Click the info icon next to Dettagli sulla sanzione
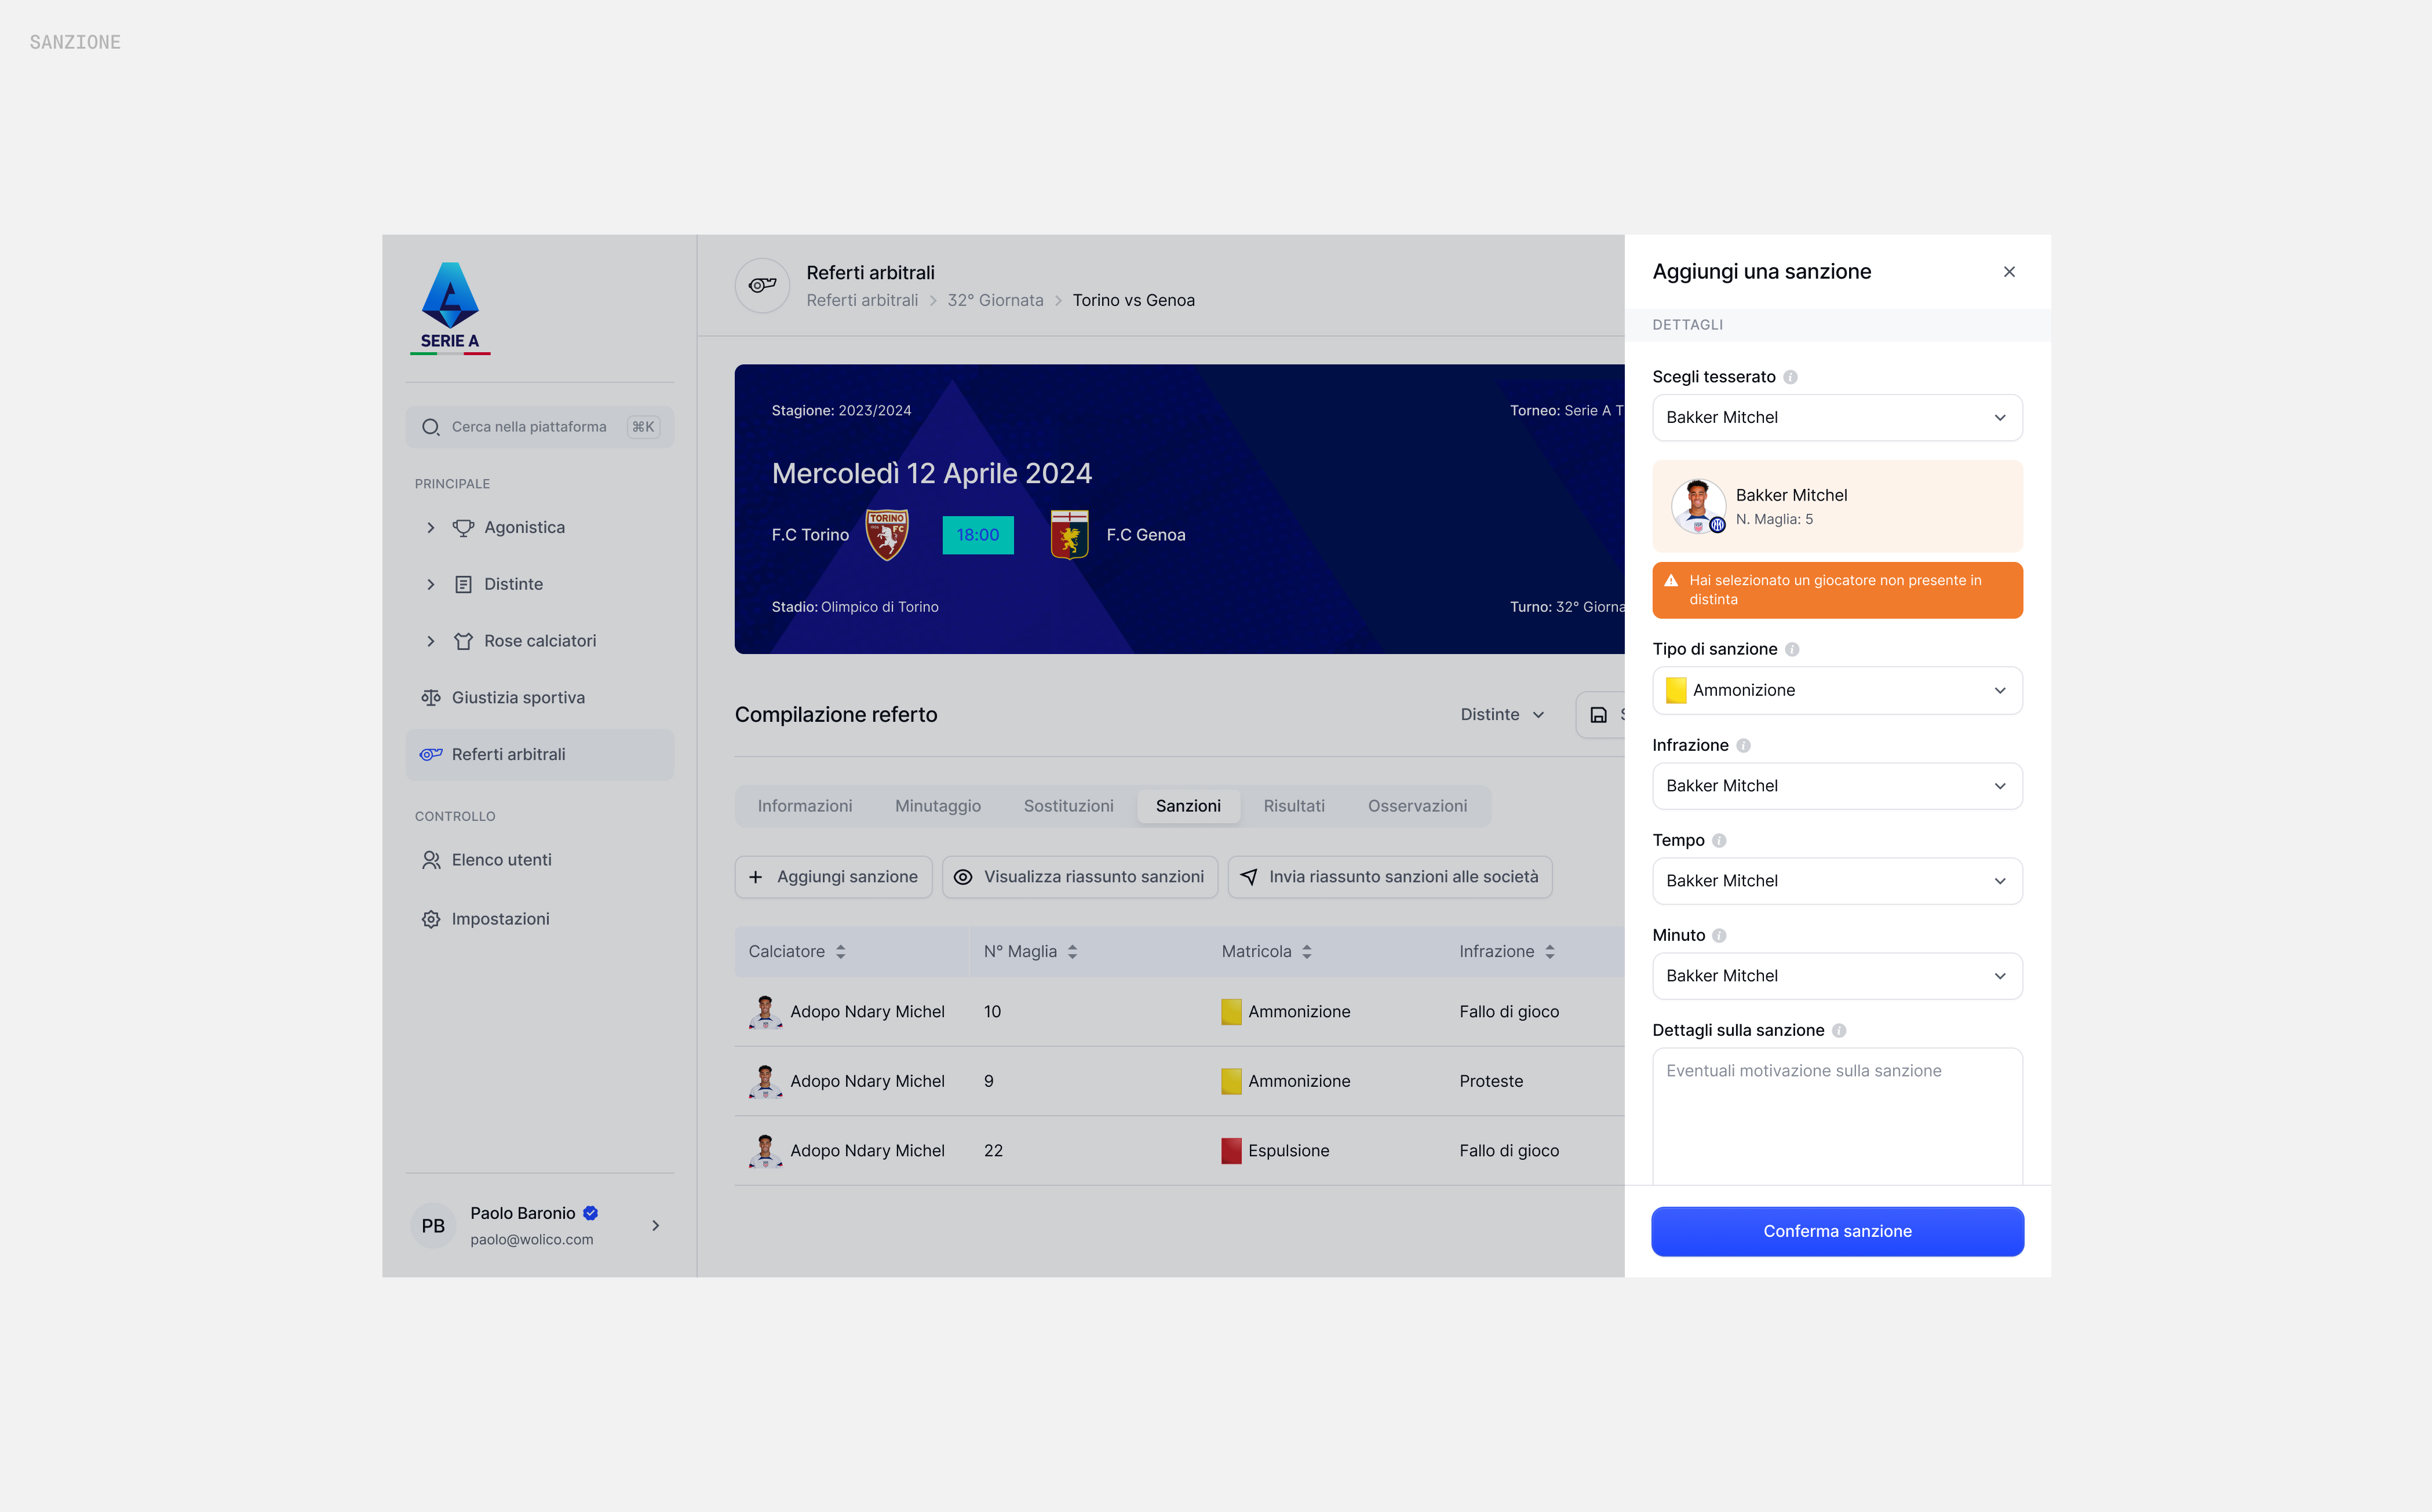The image size is (2432, 1512). 1839,1031
